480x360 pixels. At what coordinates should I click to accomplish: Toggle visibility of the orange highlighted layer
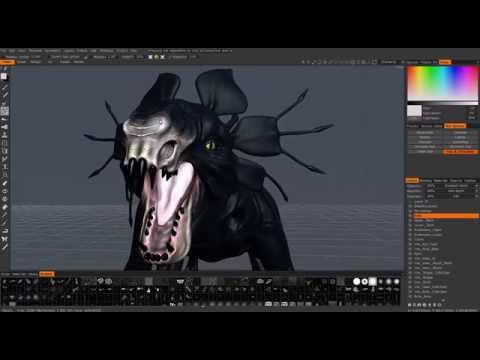(x=410, y=216)
